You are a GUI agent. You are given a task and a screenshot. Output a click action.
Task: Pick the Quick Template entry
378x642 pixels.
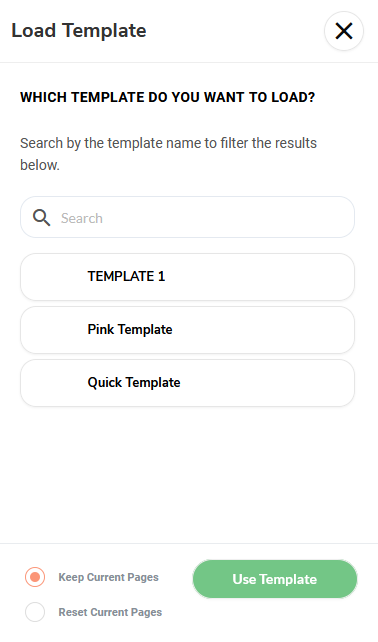tap(187, 383)
